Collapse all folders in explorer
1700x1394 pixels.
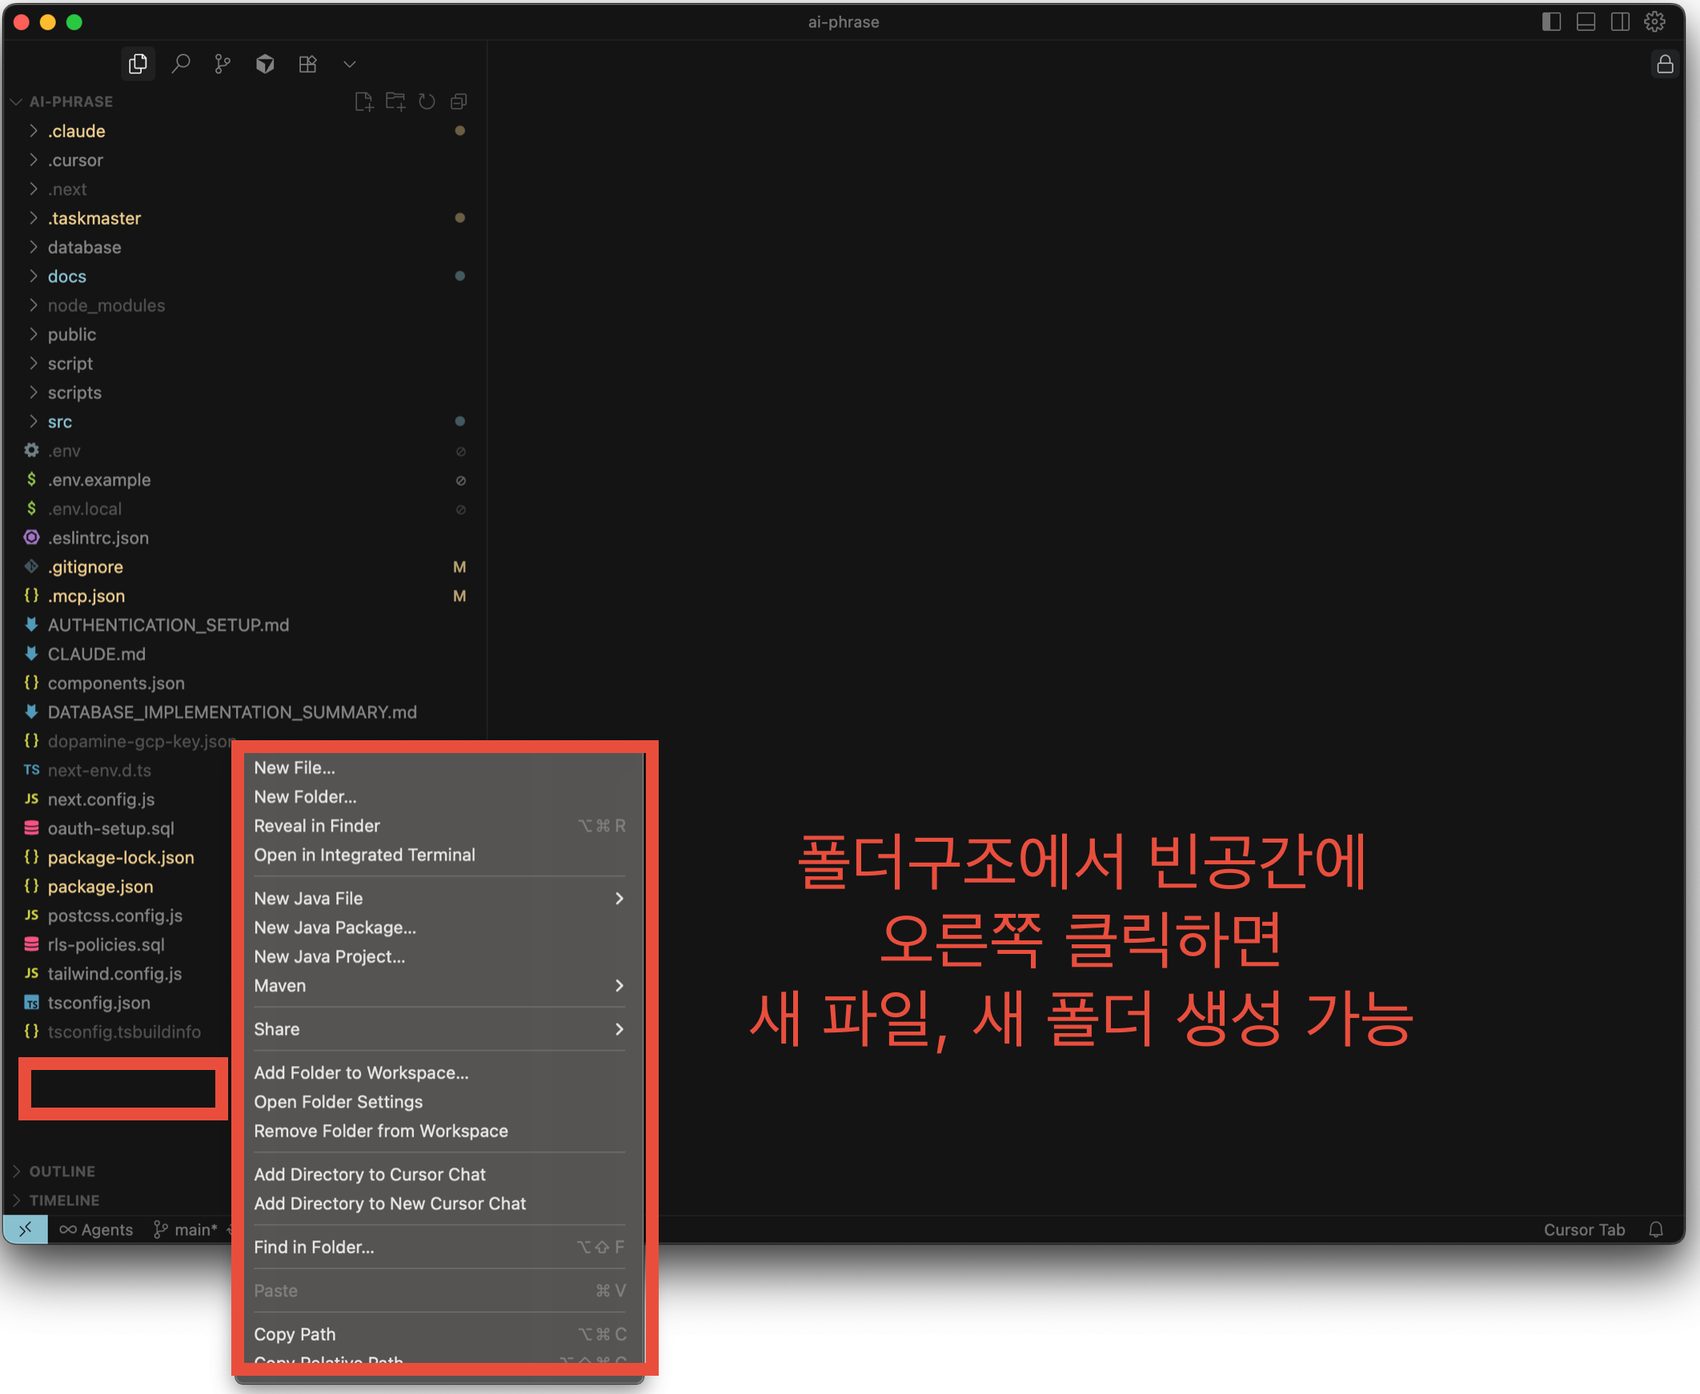tap(459, 101)
